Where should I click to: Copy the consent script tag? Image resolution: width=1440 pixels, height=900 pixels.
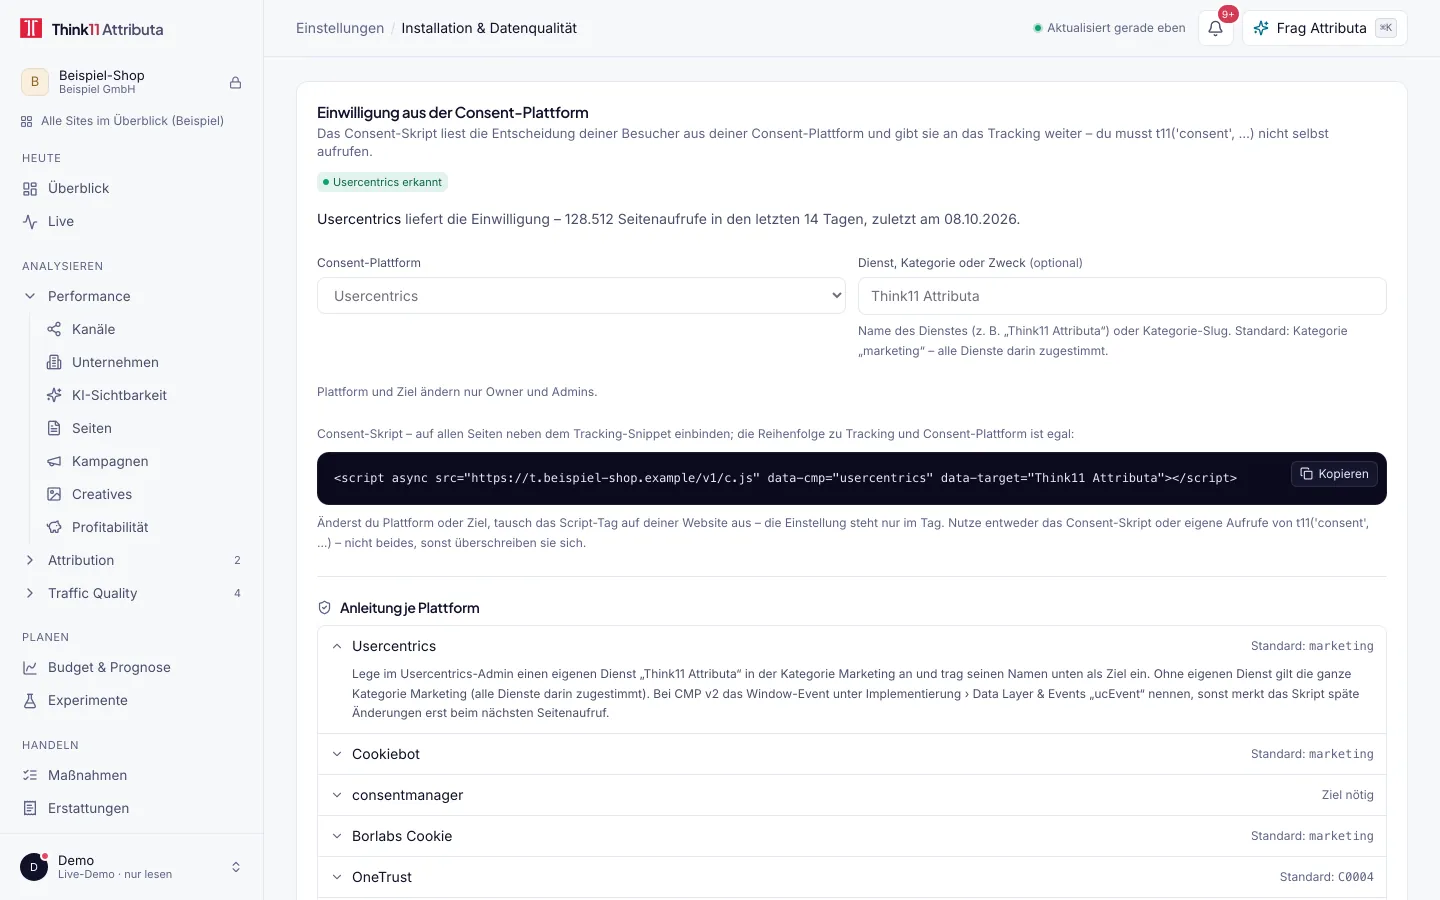(1335, 474)
